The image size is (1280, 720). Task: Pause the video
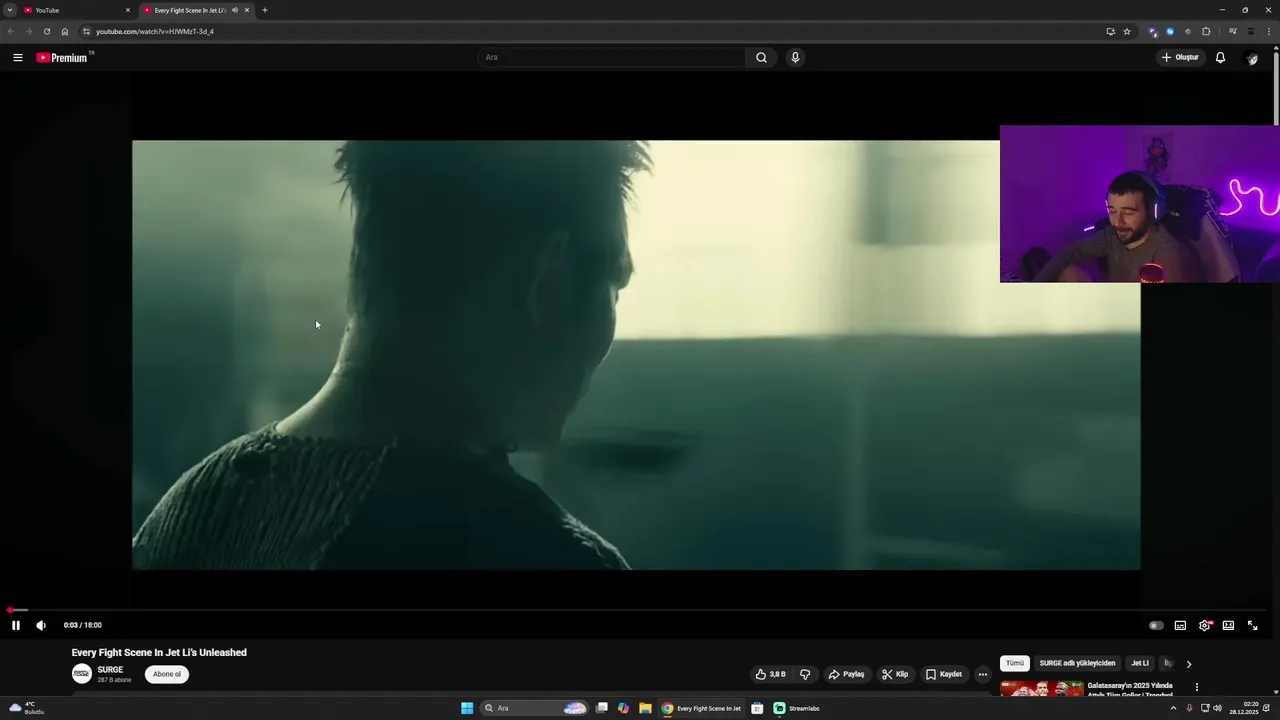pos(16,625)
